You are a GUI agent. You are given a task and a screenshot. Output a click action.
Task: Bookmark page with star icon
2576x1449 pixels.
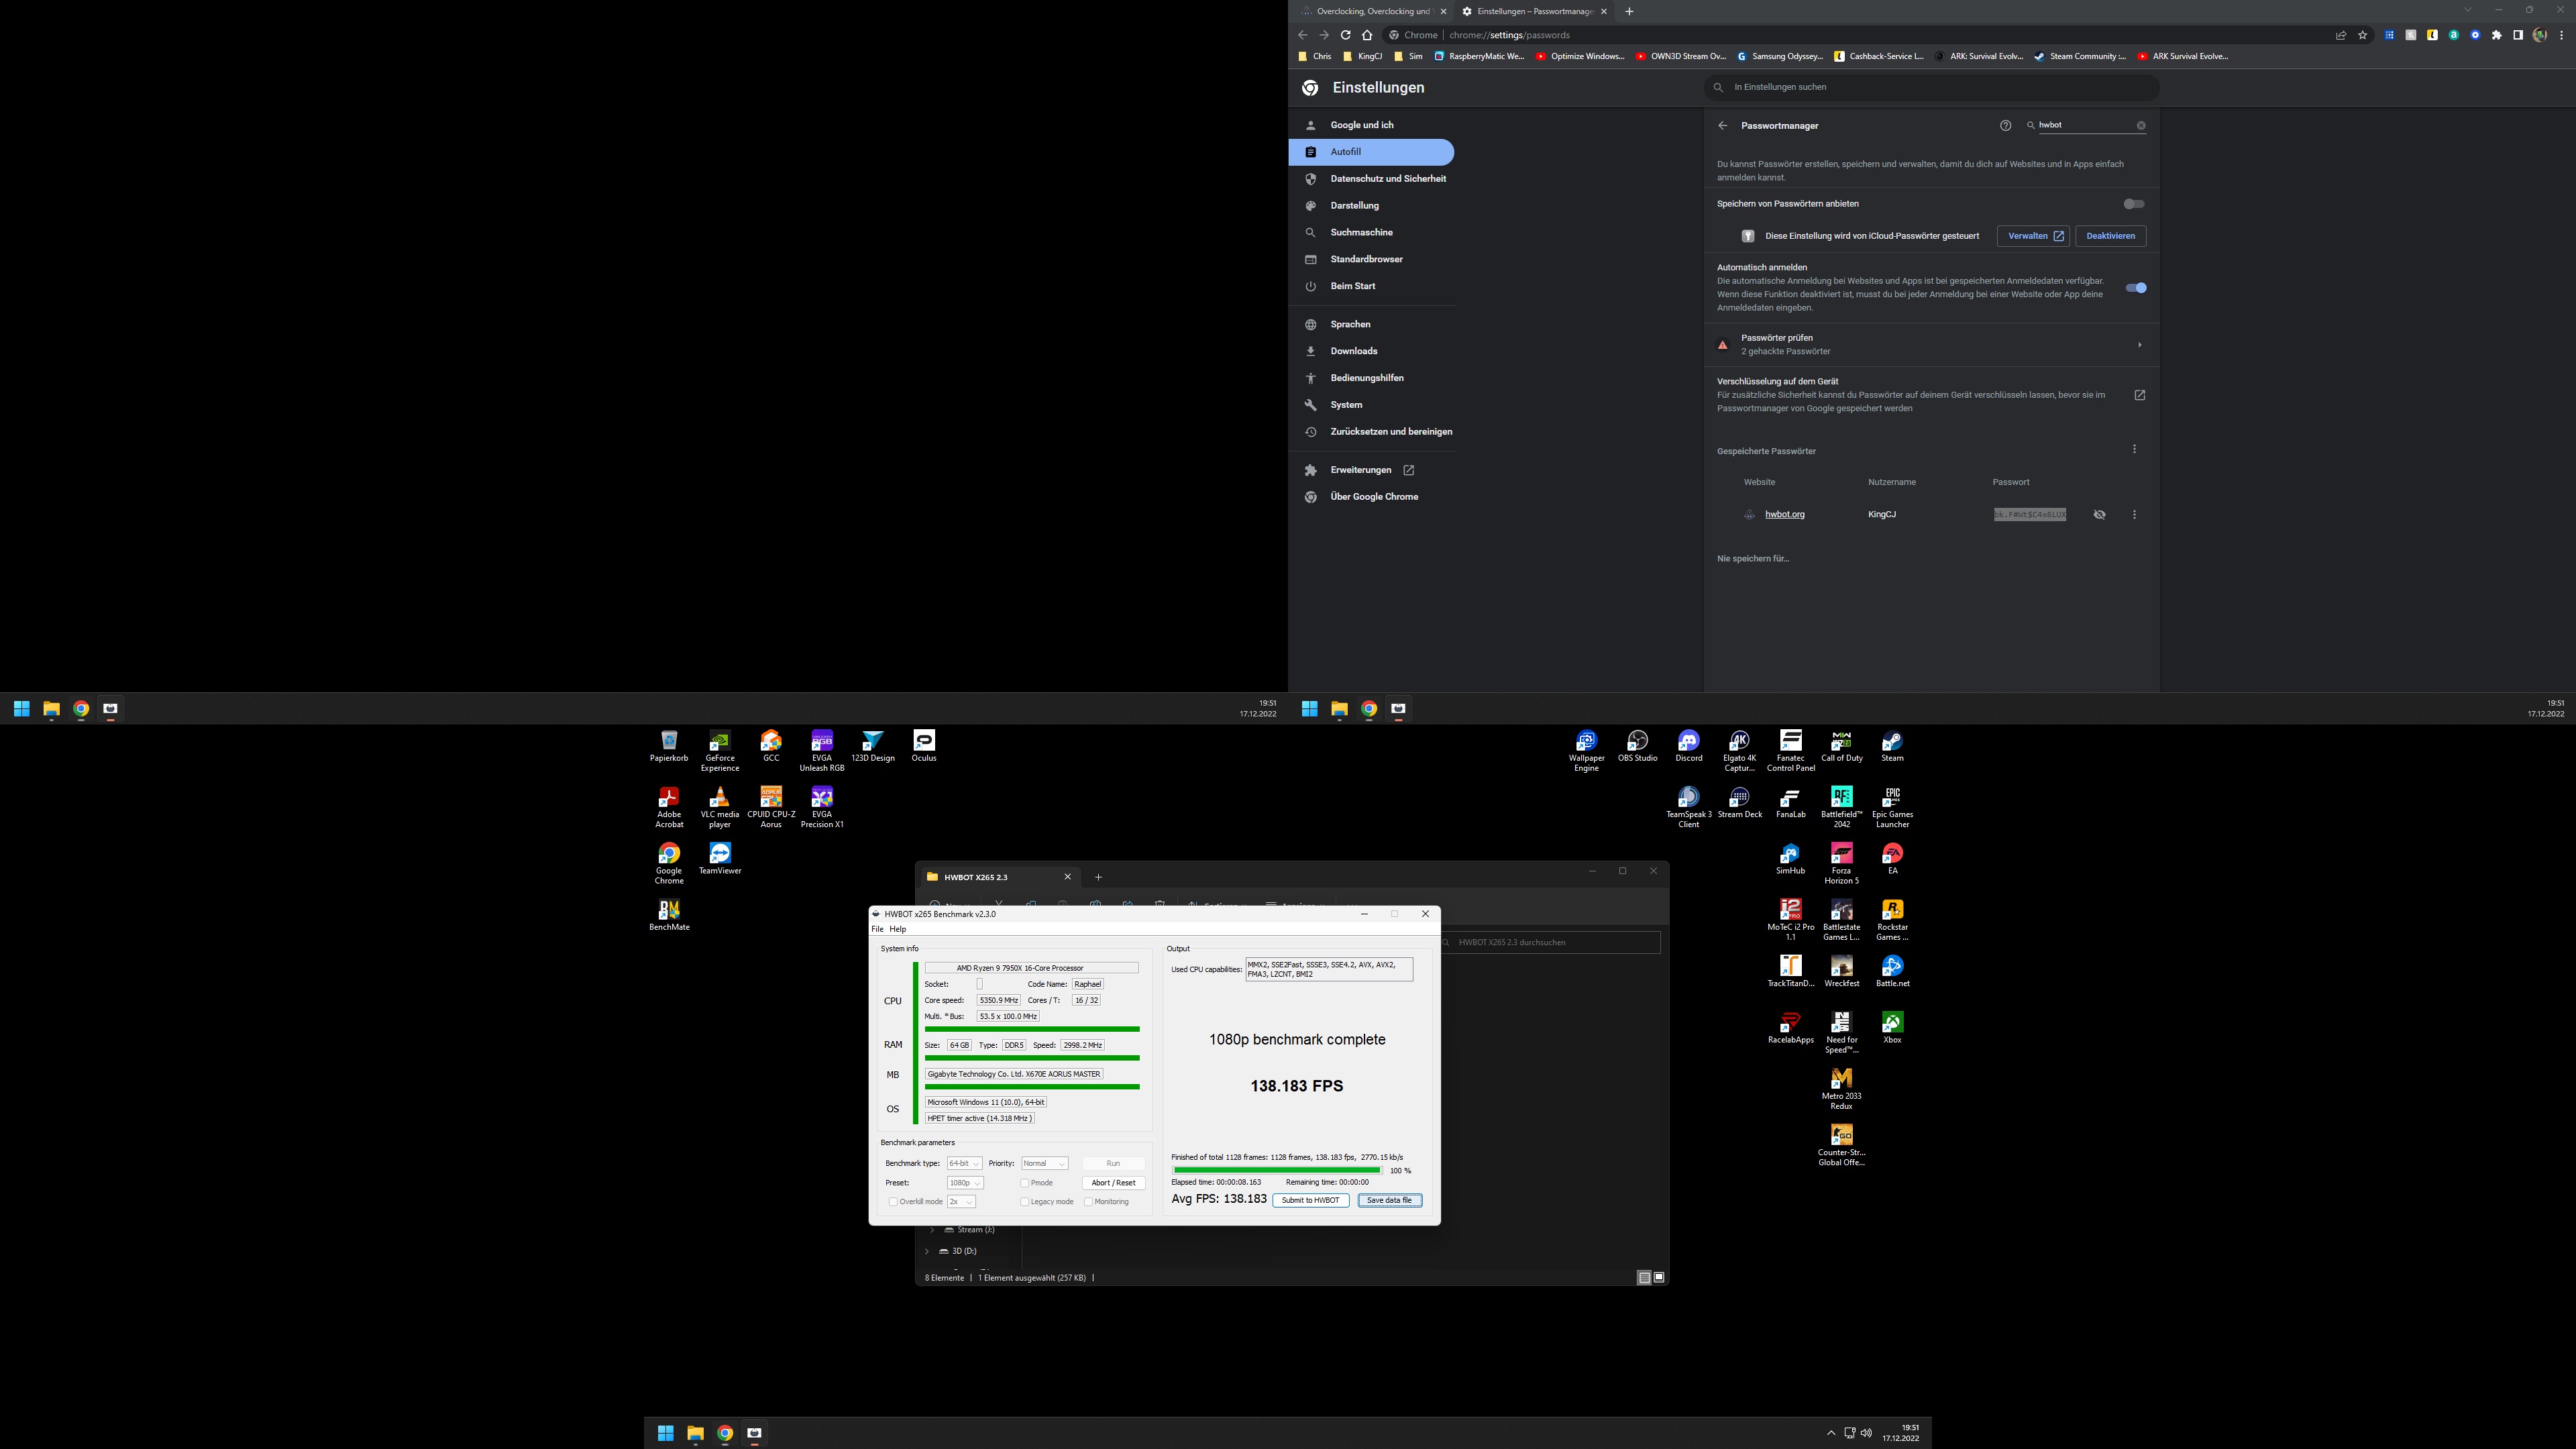click(2363, 35)
